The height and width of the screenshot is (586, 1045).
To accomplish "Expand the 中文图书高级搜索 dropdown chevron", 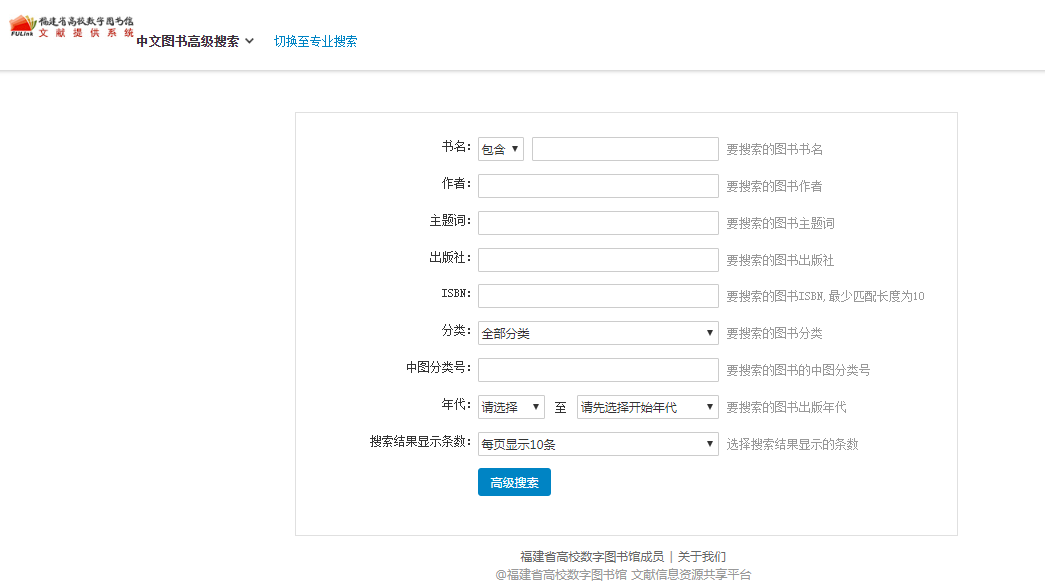I will tap(250, 41).
